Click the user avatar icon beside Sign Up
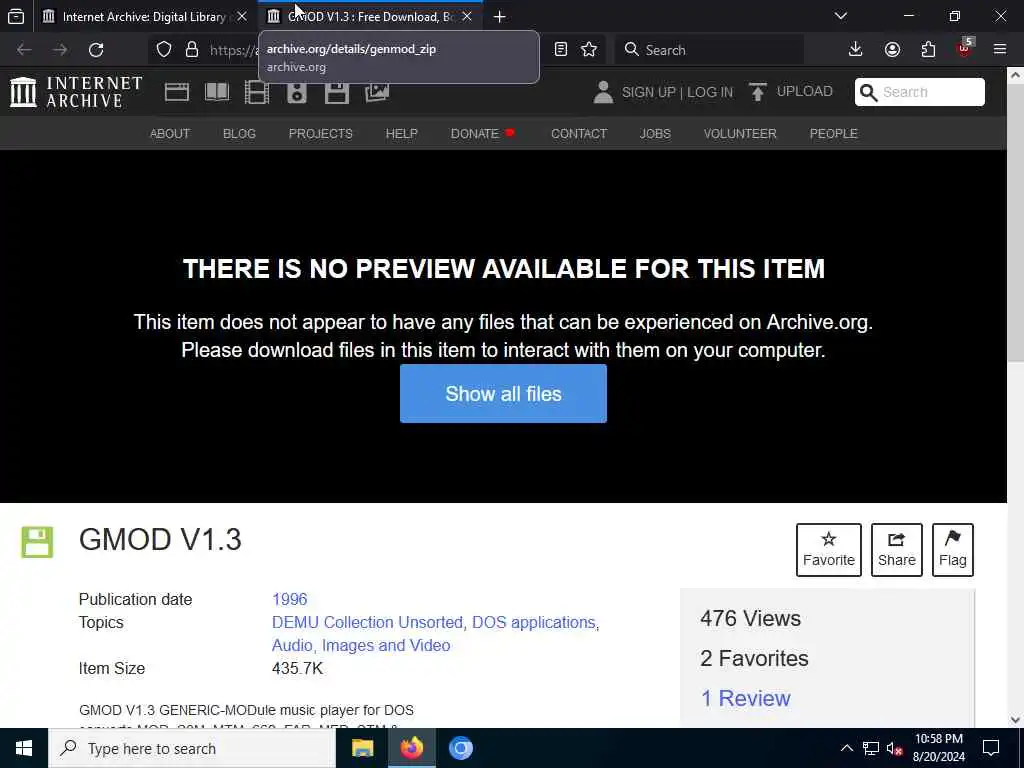Viewport: 1024px width, 768px height. (x=603, y=92)
